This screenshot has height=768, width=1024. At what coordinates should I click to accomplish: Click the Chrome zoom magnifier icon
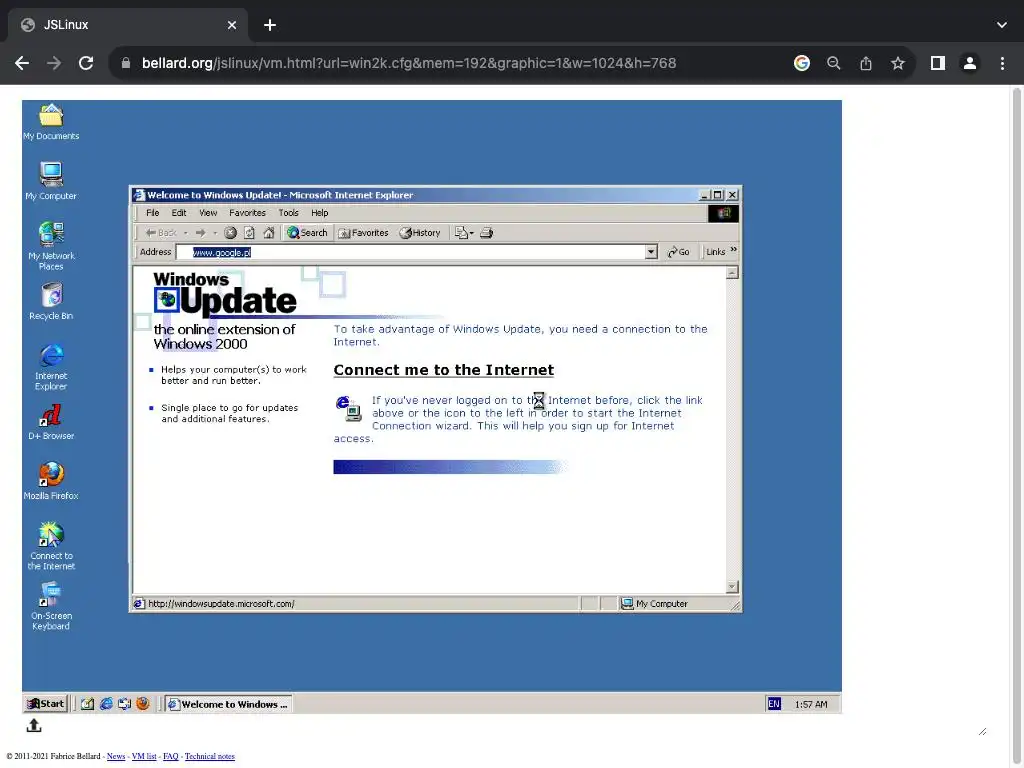[833, 63]
